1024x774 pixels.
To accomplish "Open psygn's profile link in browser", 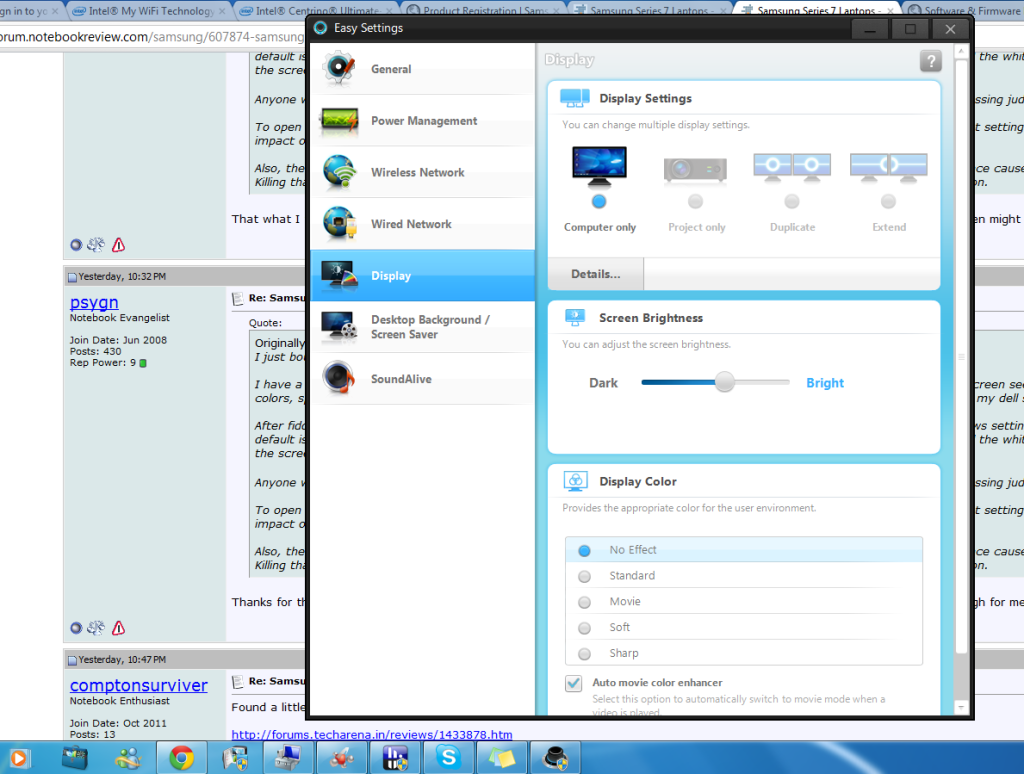I will pyautogui.click(x=94, y=302).
